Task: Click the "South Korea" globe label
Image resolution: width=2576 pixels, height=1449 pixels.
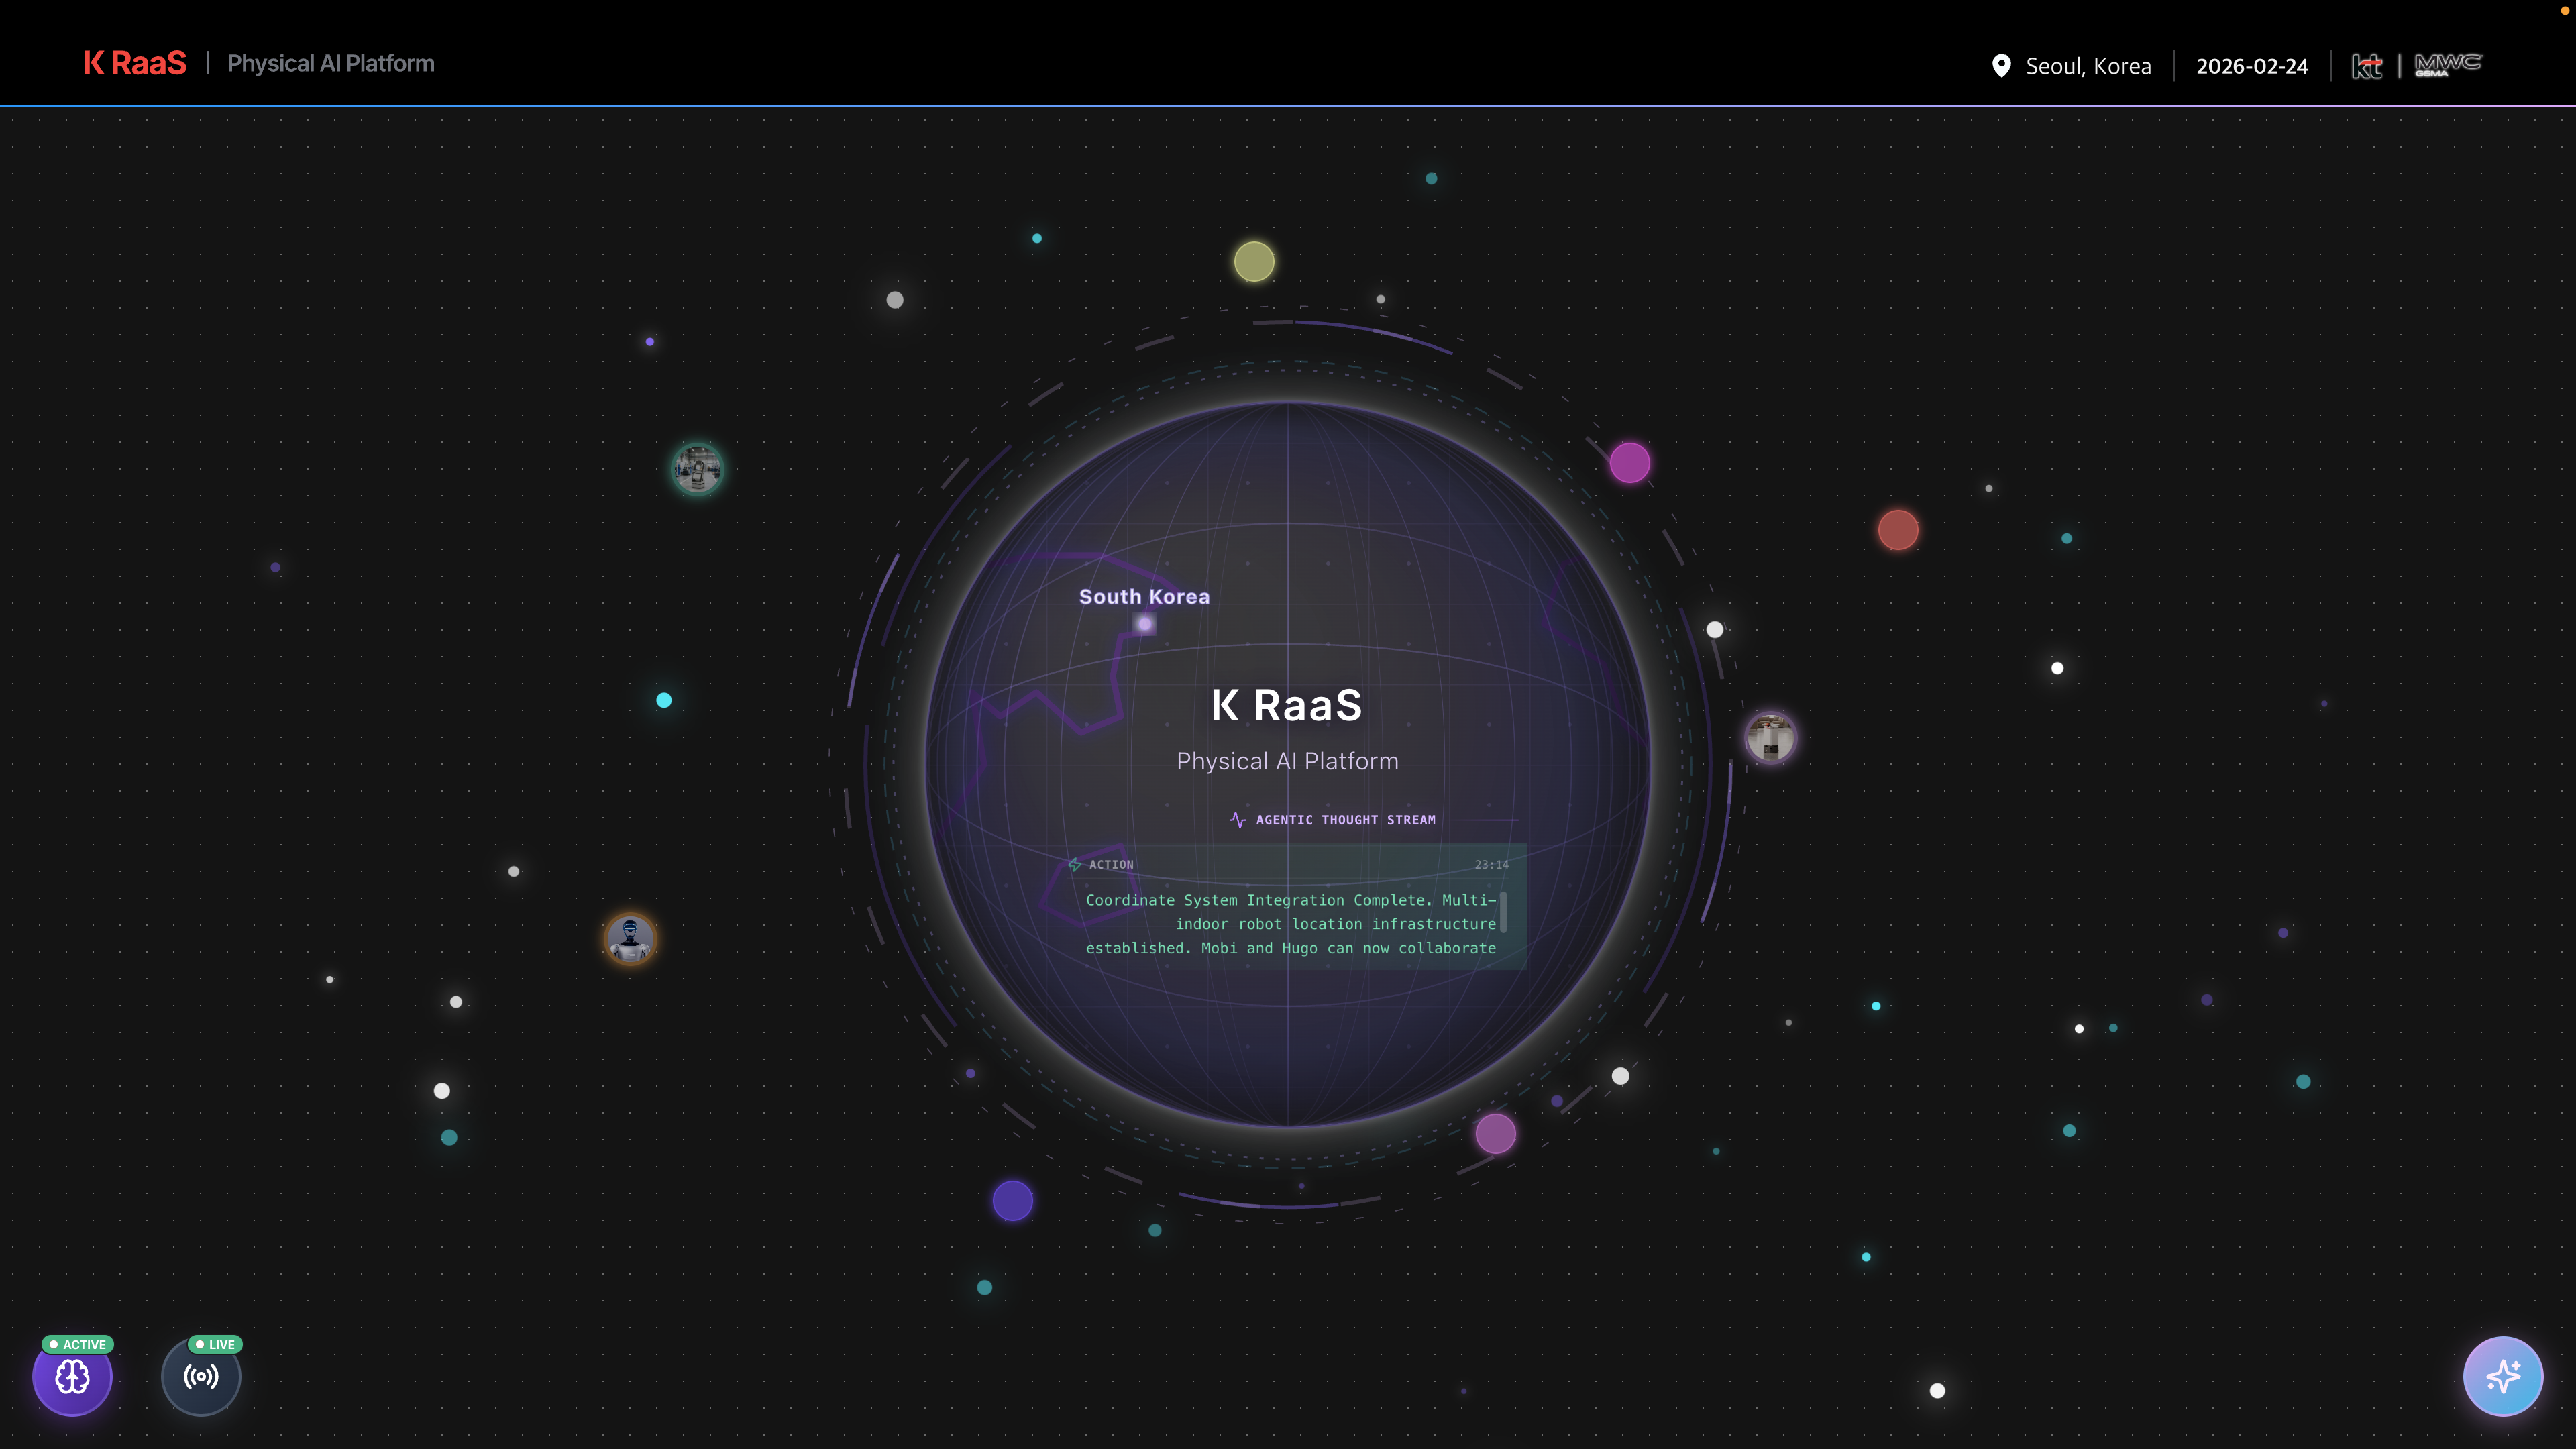Action: pos(1144,597)
